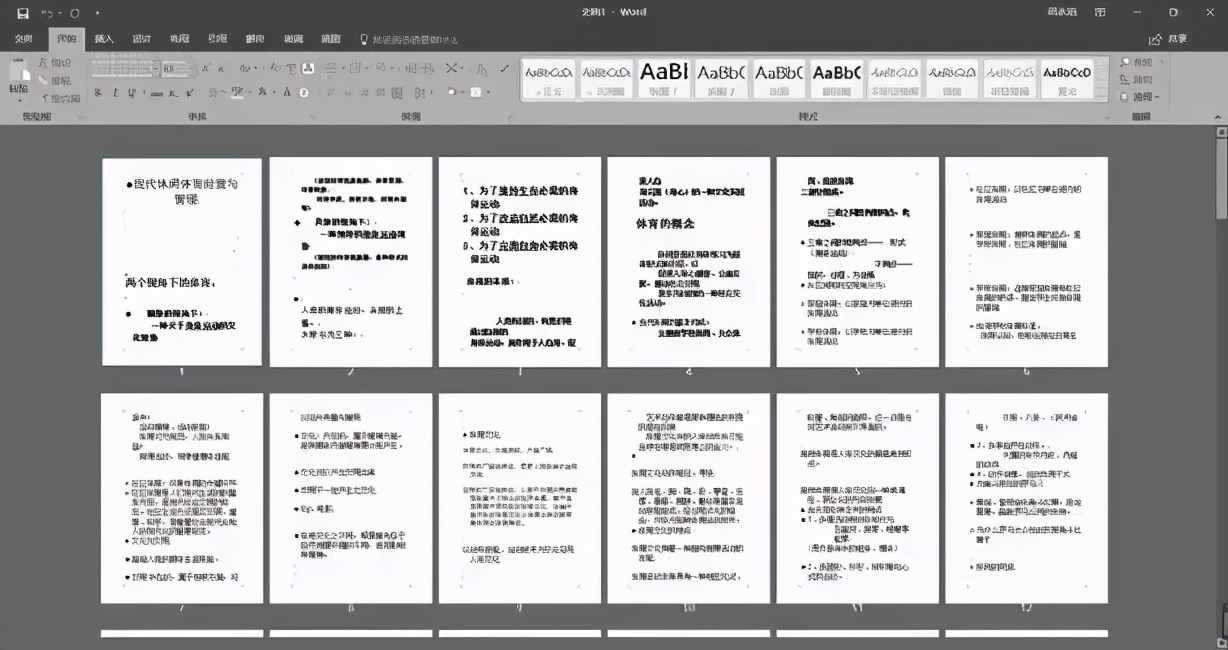Open the font name combo box
Image resolution: width=1228 pixels, height=650 pixels.
click(122, 69)
